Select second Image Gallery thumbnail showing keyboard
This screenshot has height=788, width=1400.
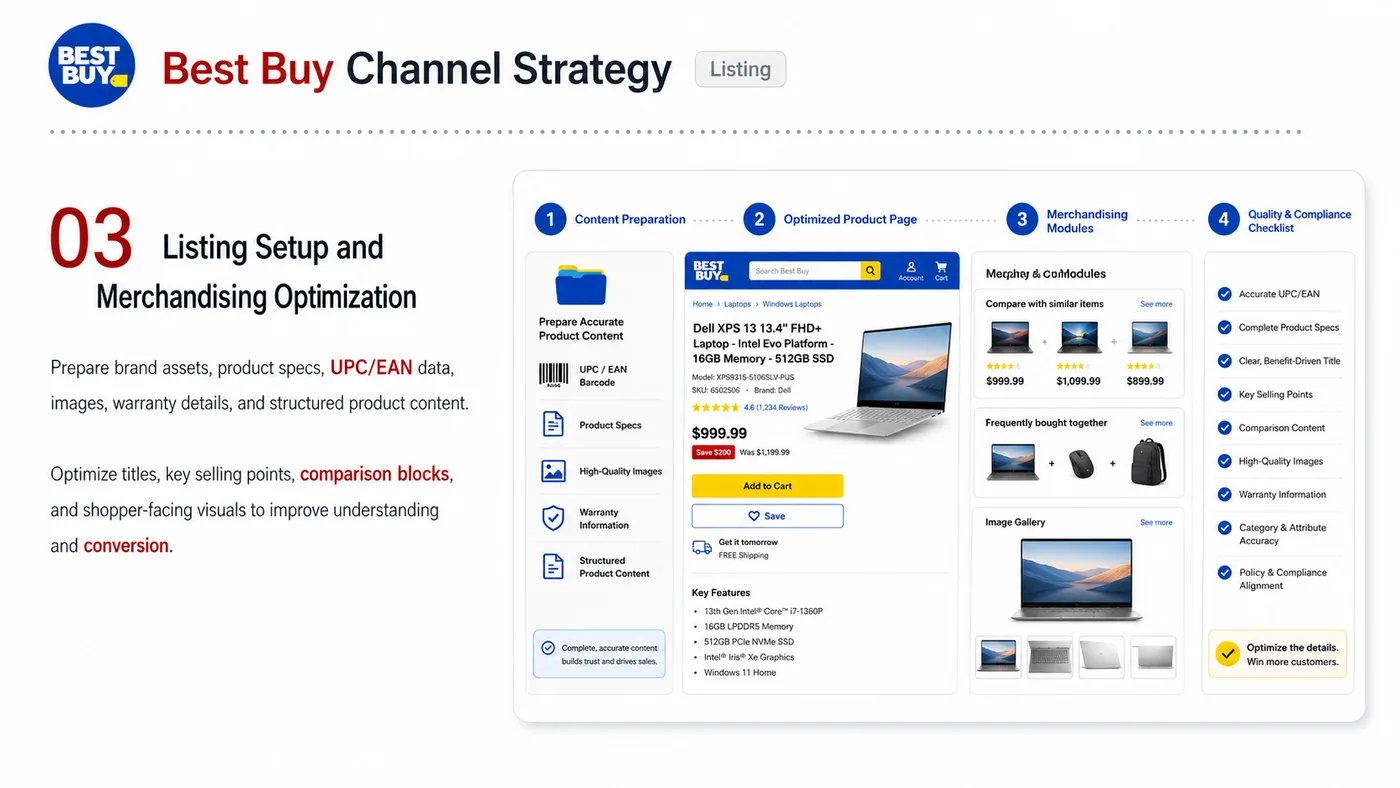click(1050, 657)
